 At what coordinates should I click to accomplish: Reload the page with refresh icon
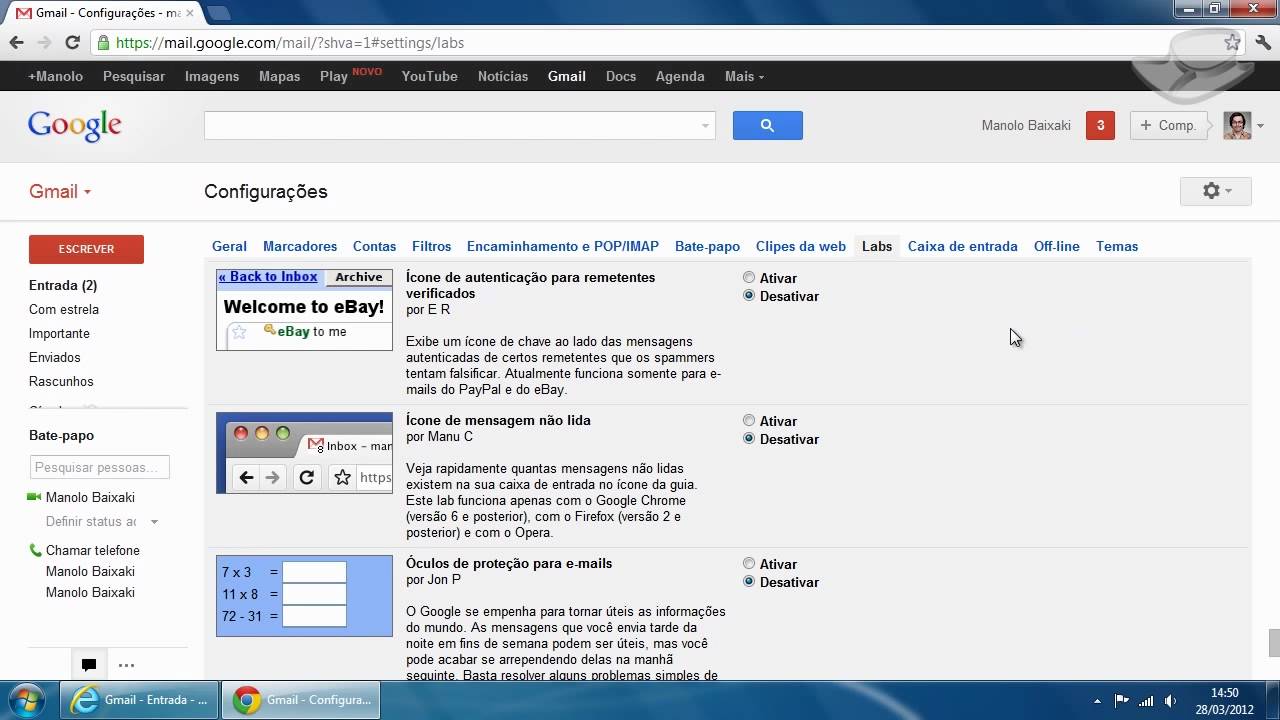(x=72, y=42)
